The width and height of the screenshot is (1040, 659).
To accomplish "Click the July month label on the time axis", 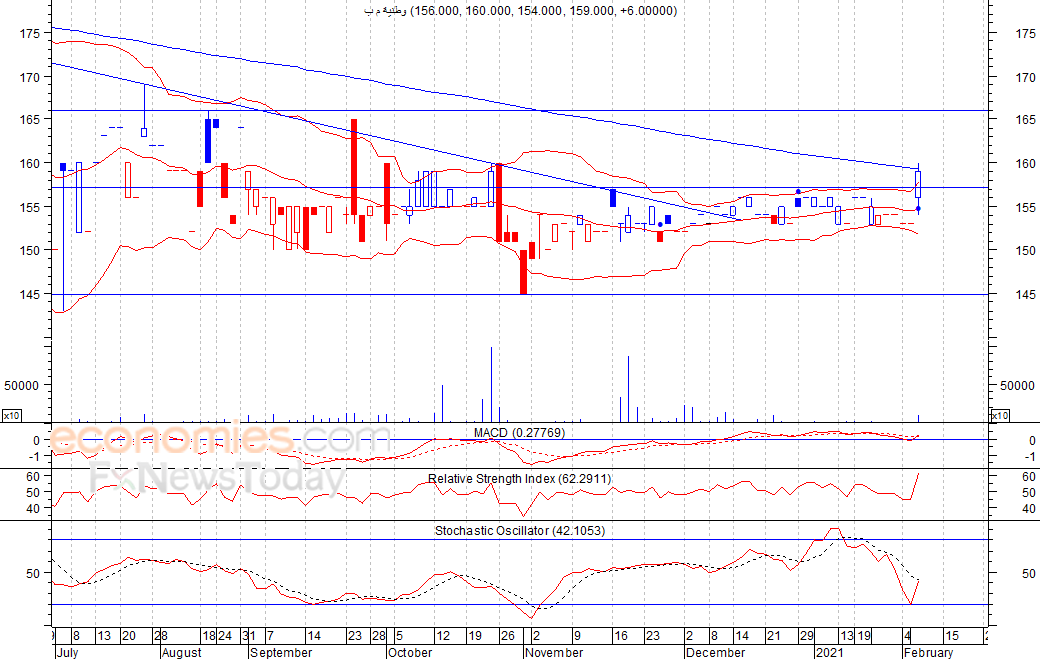I will (67, 652).
